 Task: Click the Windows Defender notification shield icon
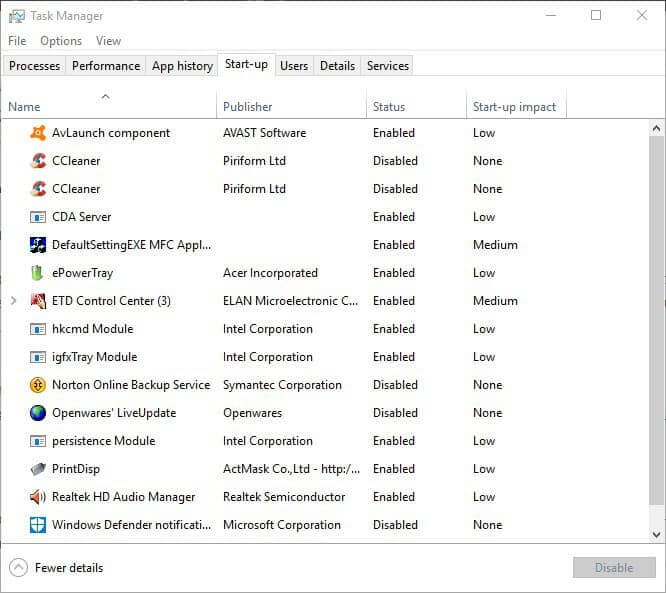tap(38, 525)
